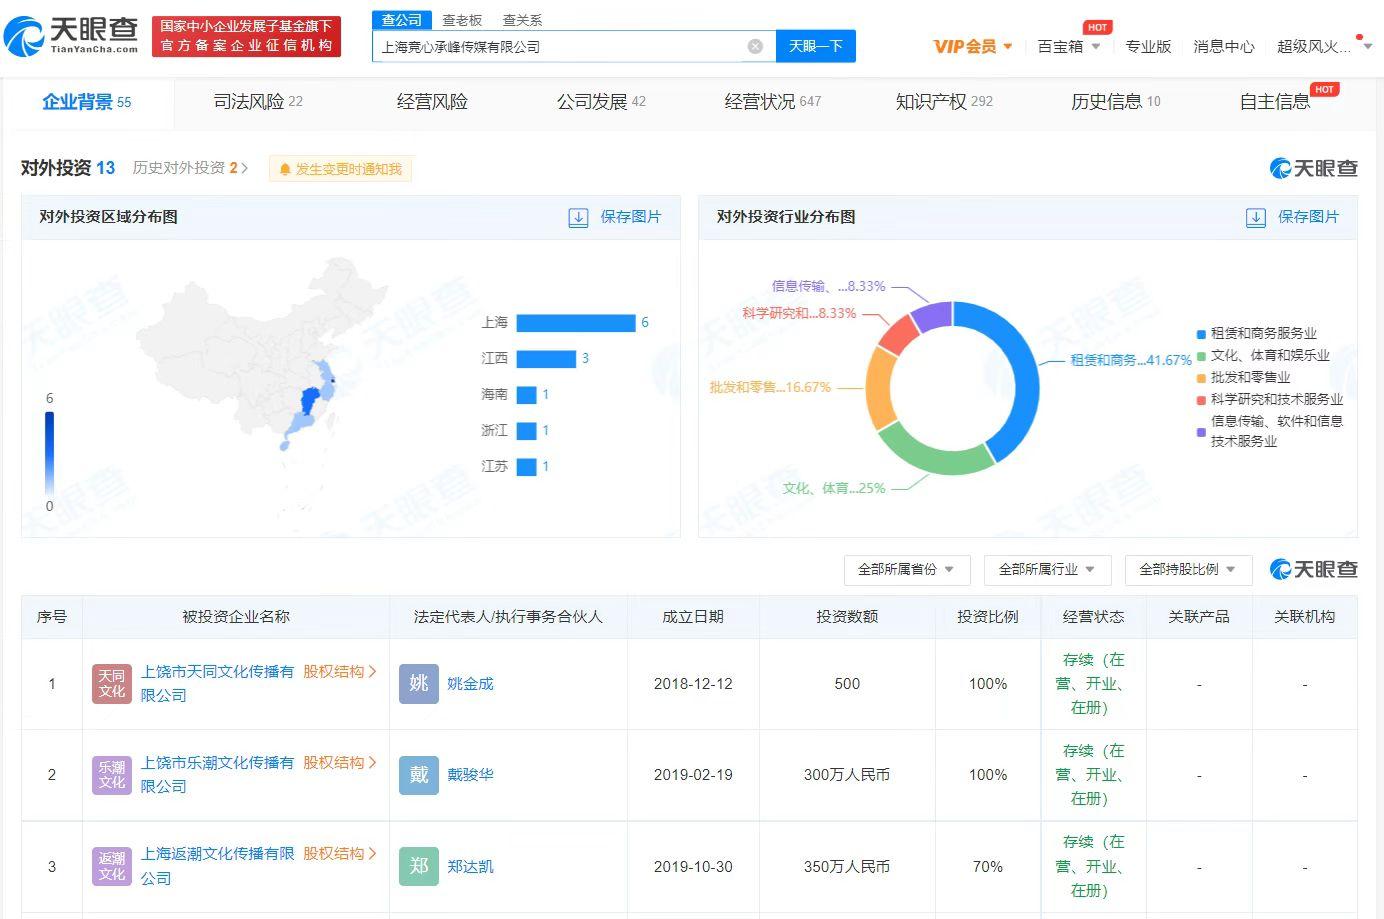
Task: Click the 上海 bar in the region chart
Action: point(576,322)
